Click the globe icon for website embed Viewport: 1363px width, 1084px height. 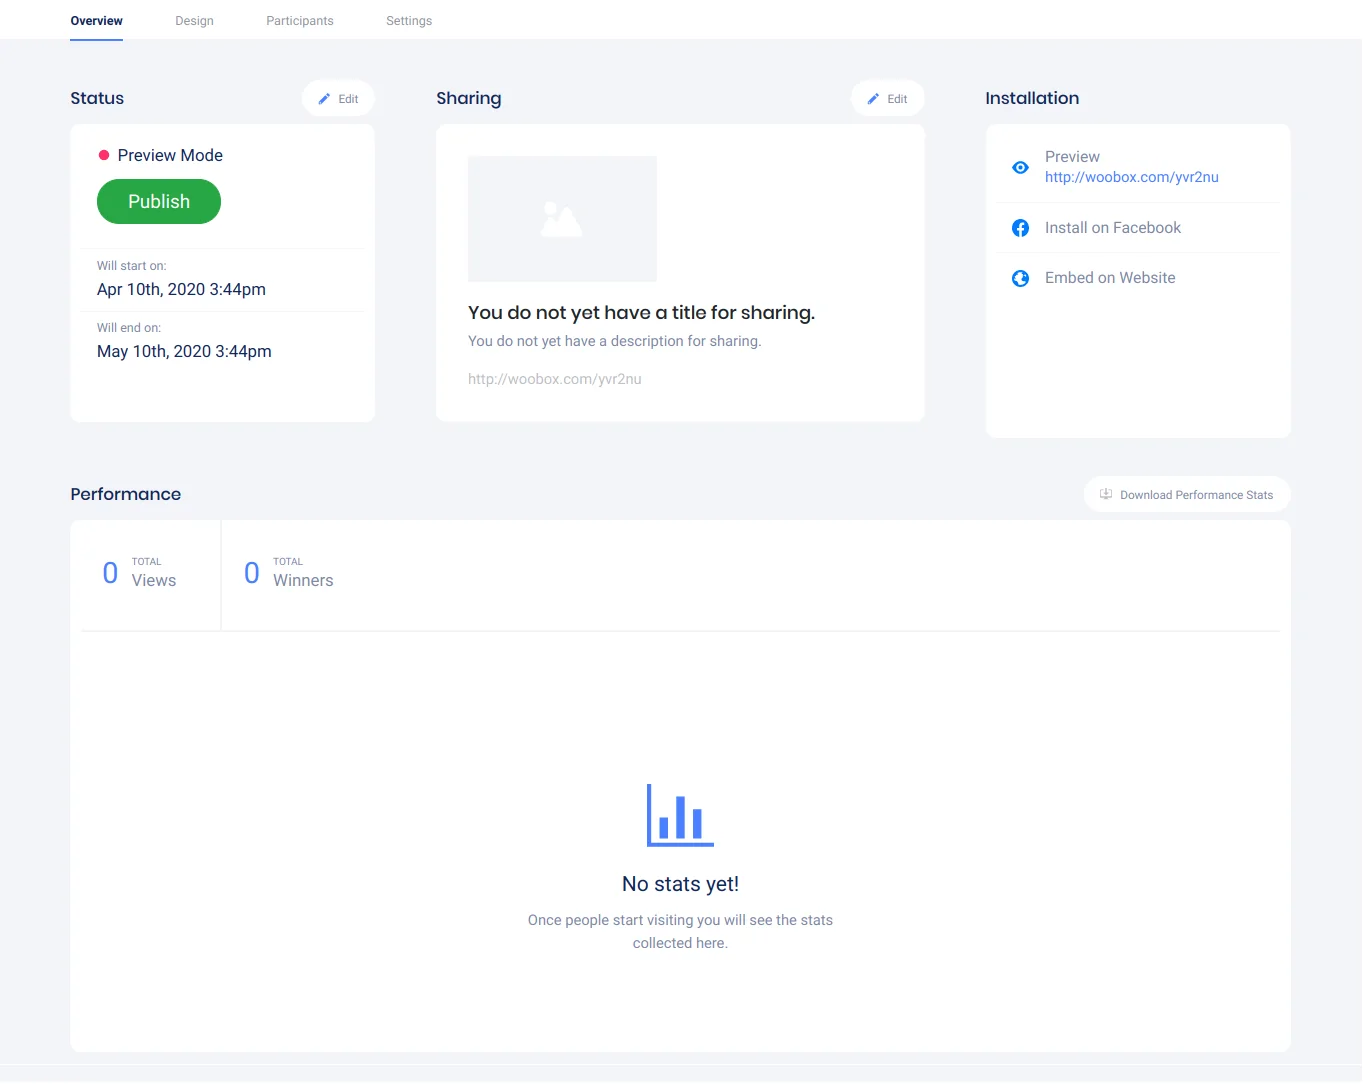[x=1020, y=279]
